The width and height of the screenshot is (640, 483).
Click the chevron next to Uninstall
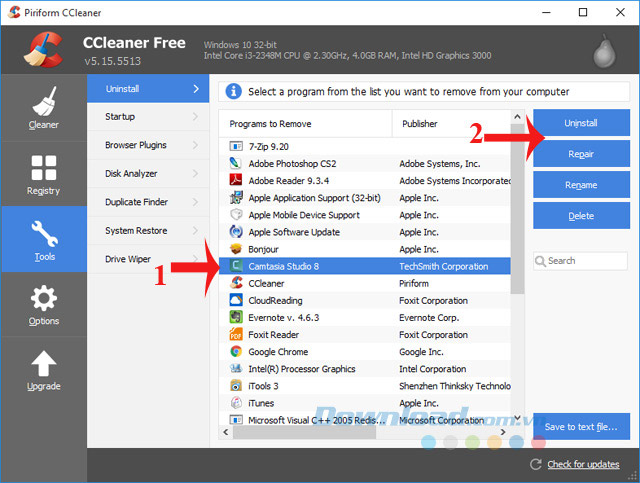196,89
